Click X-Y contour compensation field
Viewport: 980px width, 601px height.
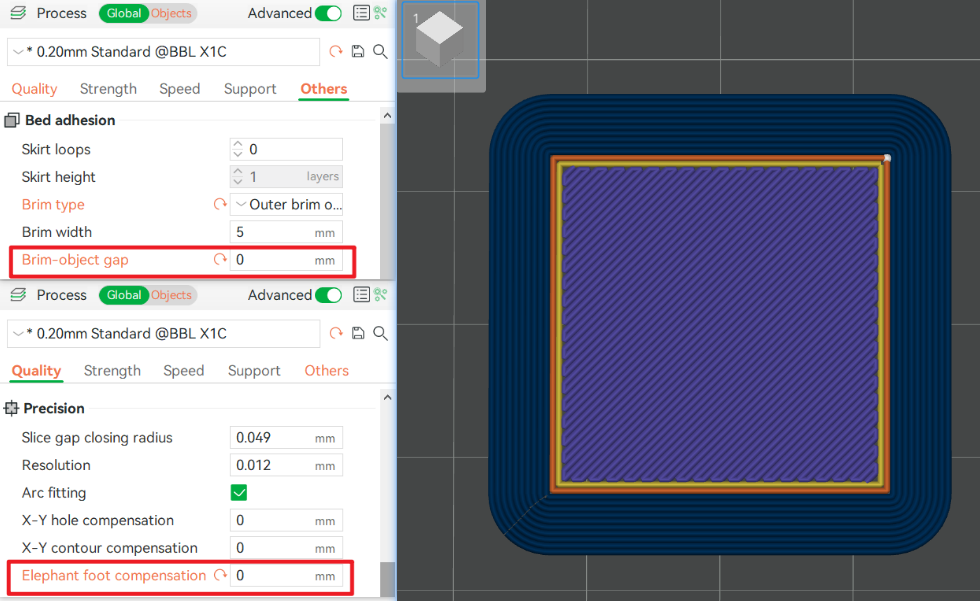point(286,547)
